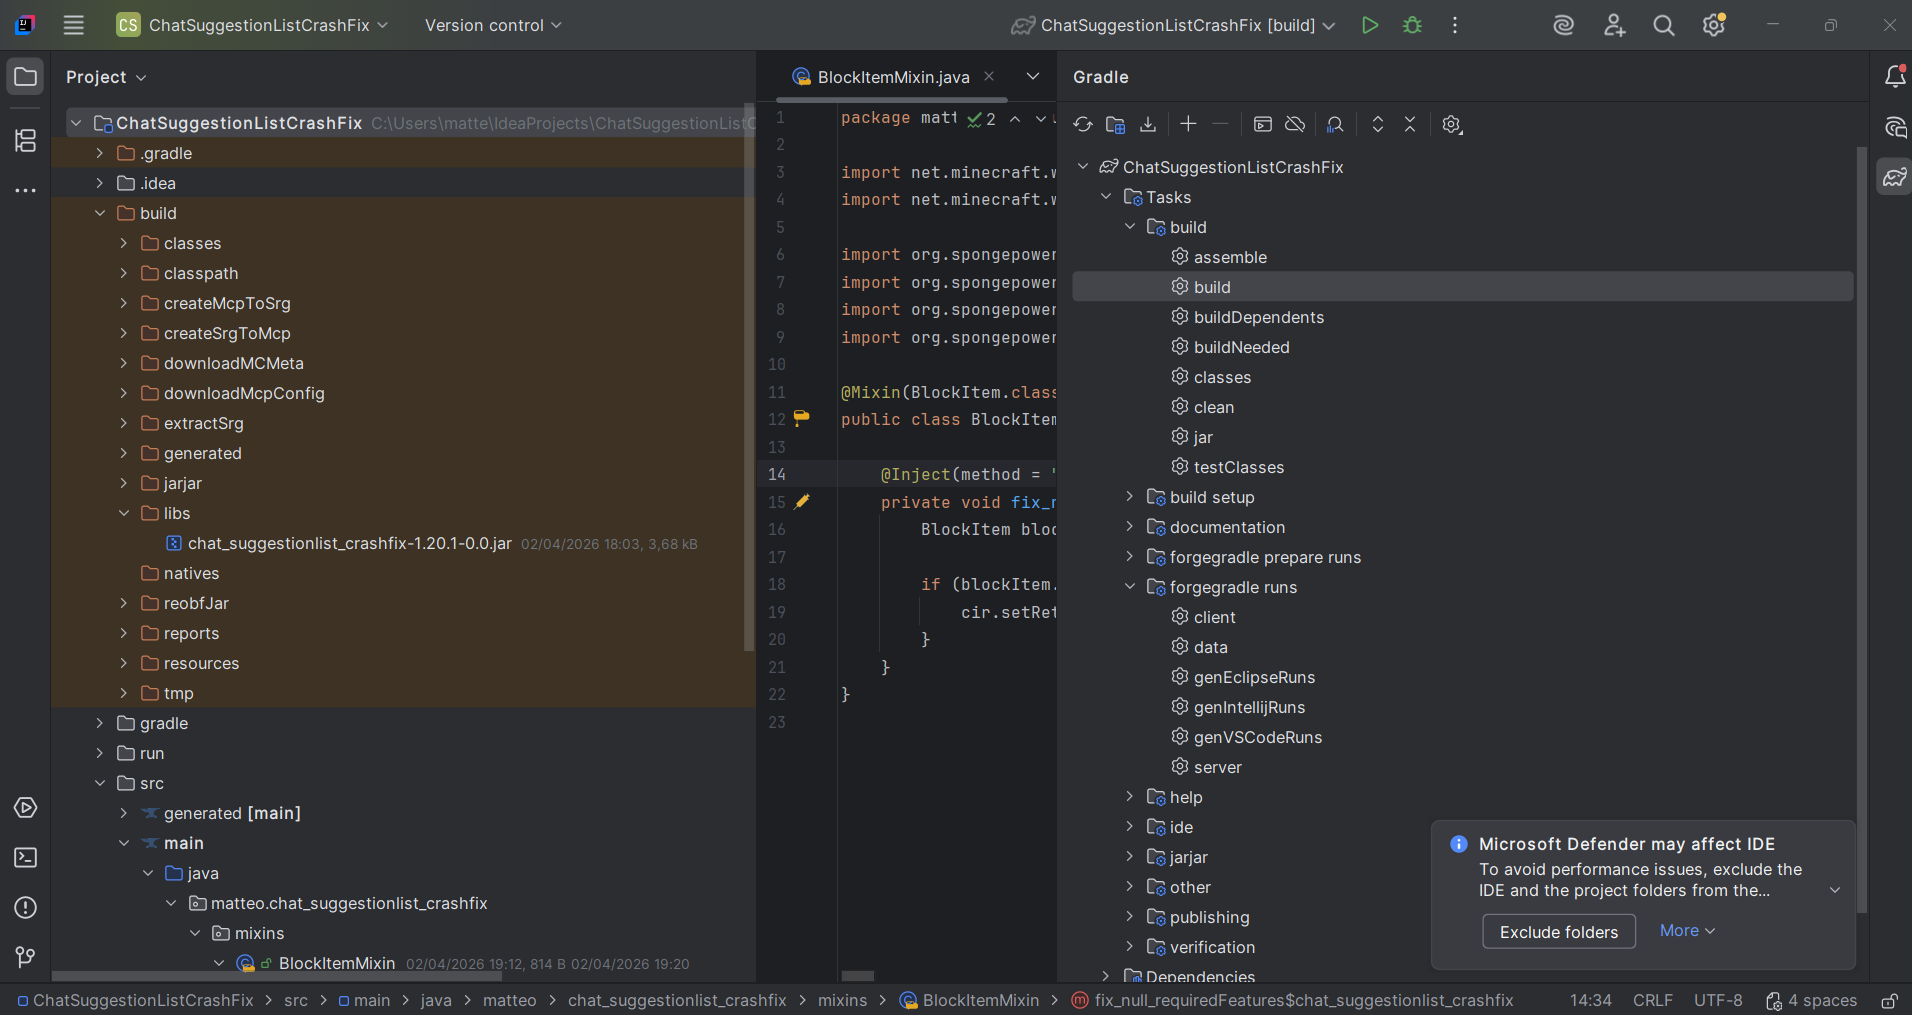
Task: Toggle the Project tool window folder icon
Action: click(26, 77)
